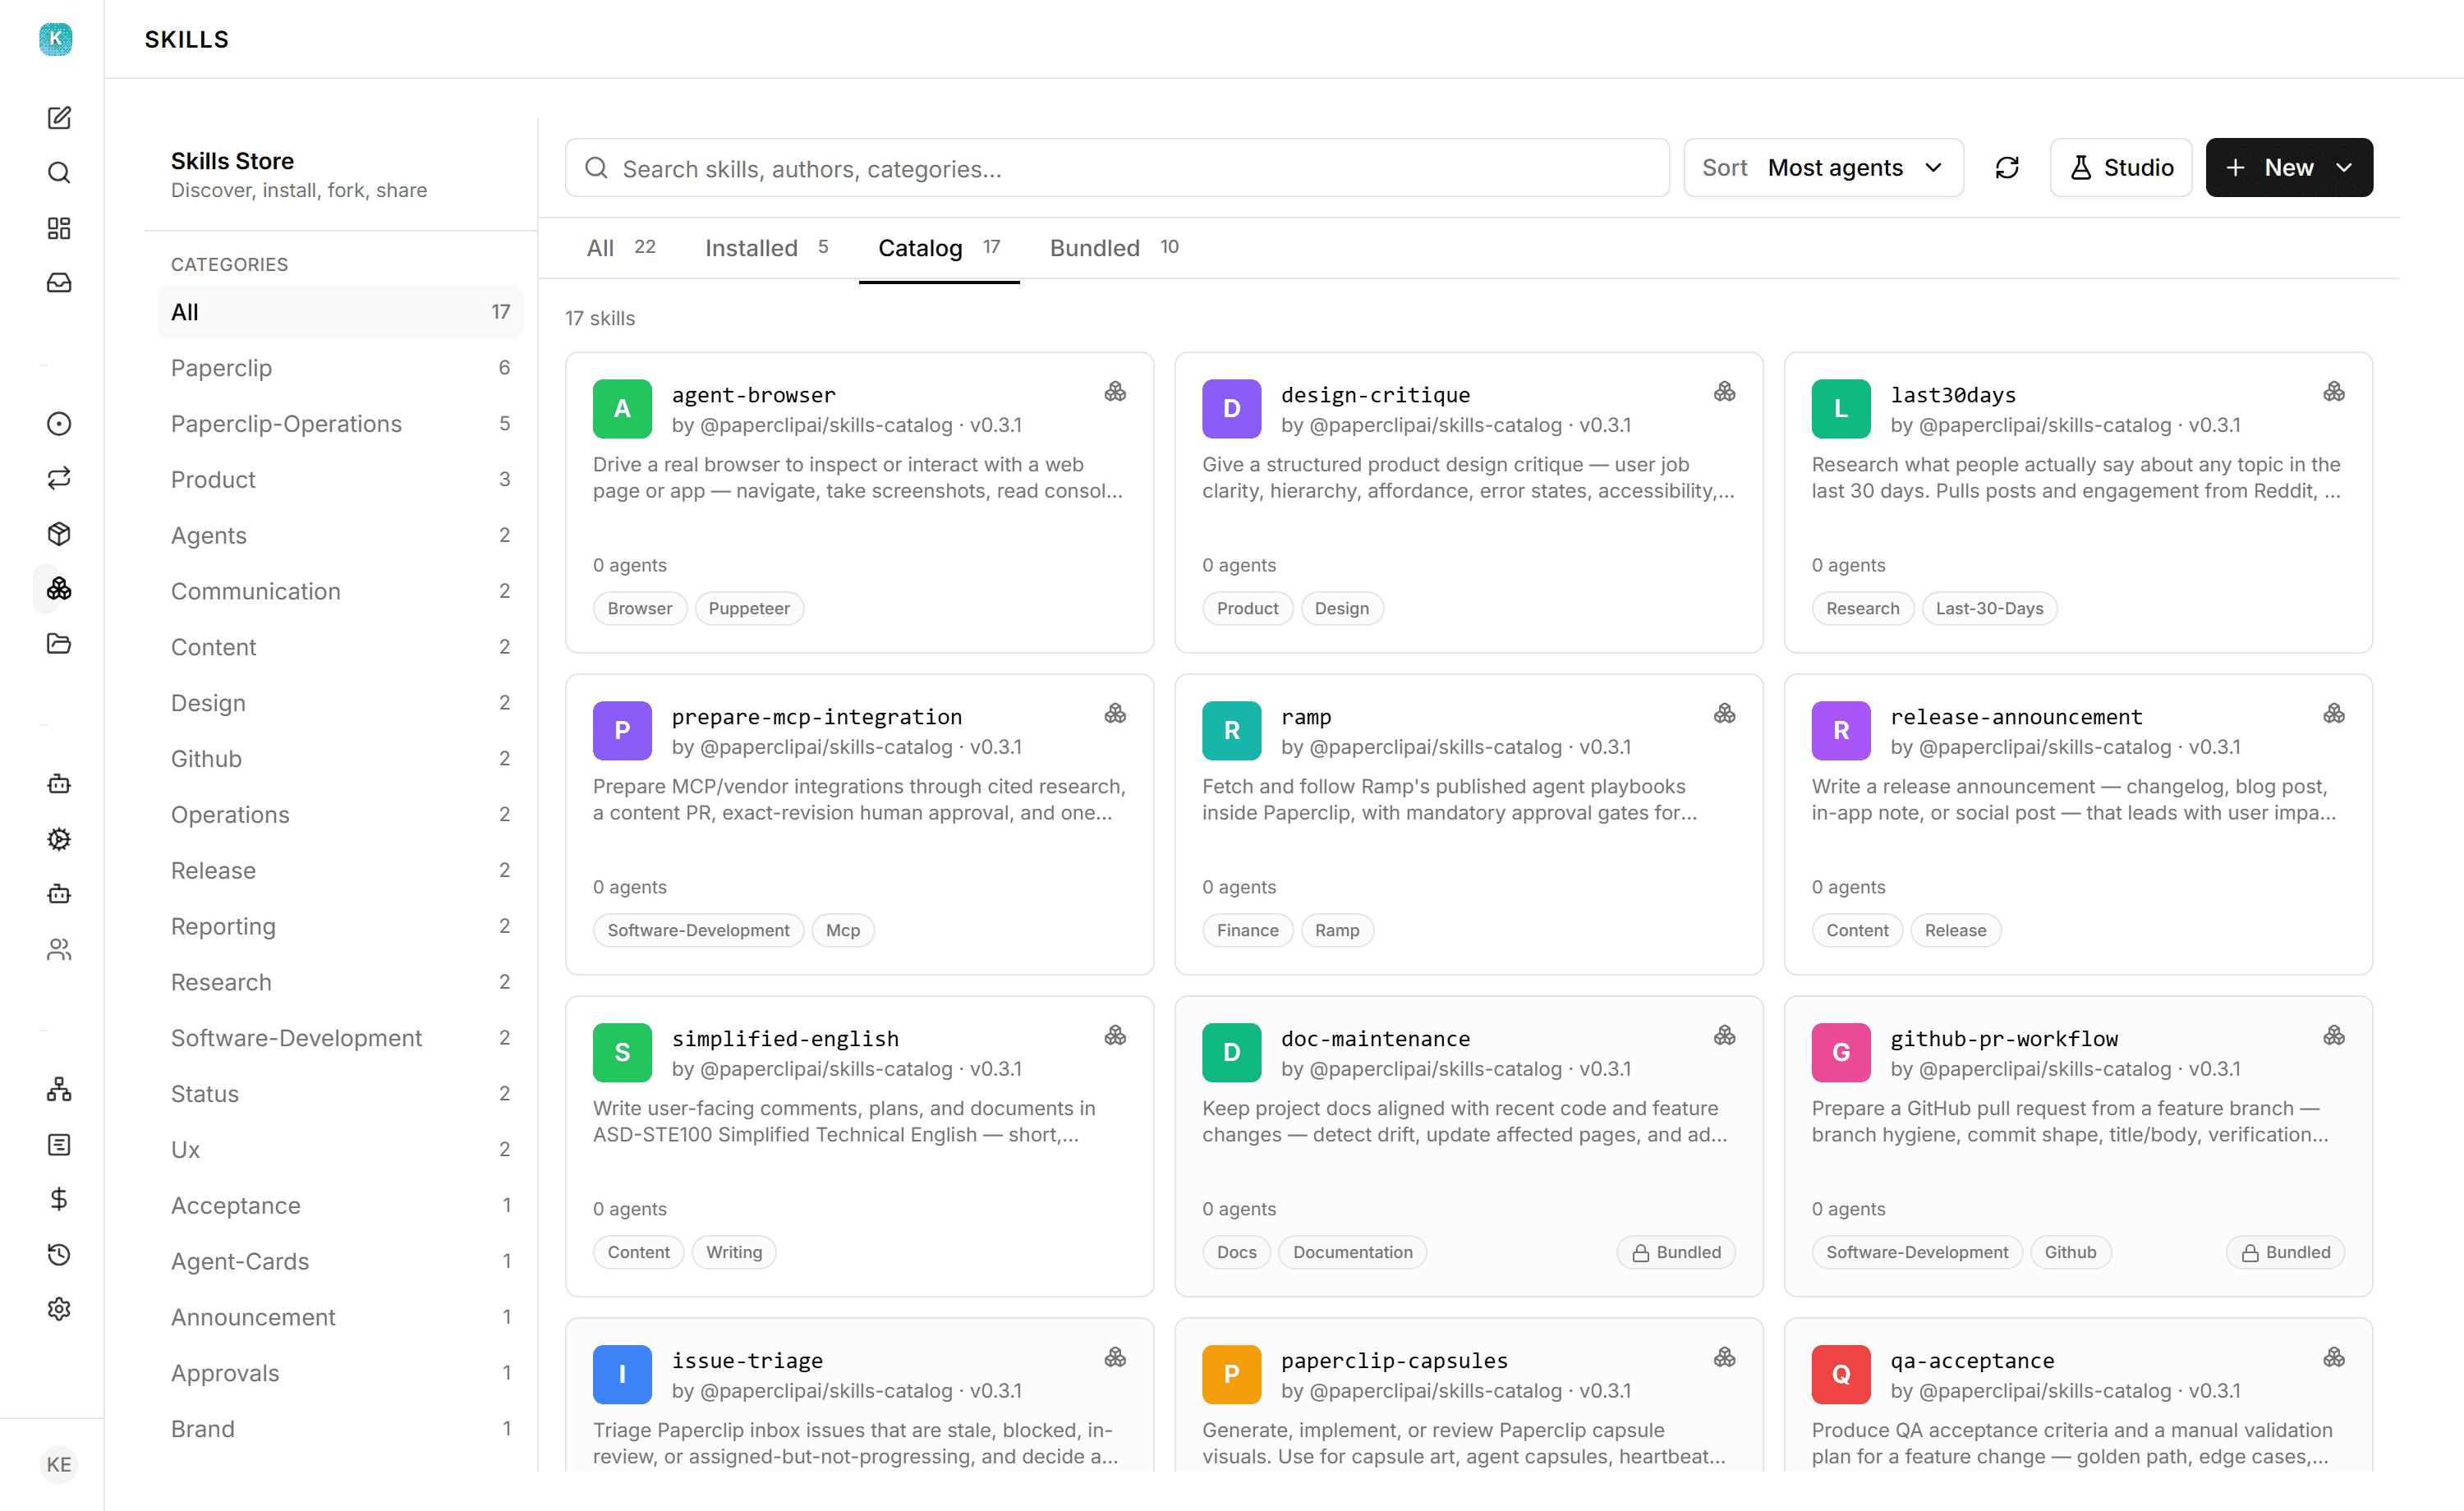
Task: Switch to the All tab
Action: 620,248
